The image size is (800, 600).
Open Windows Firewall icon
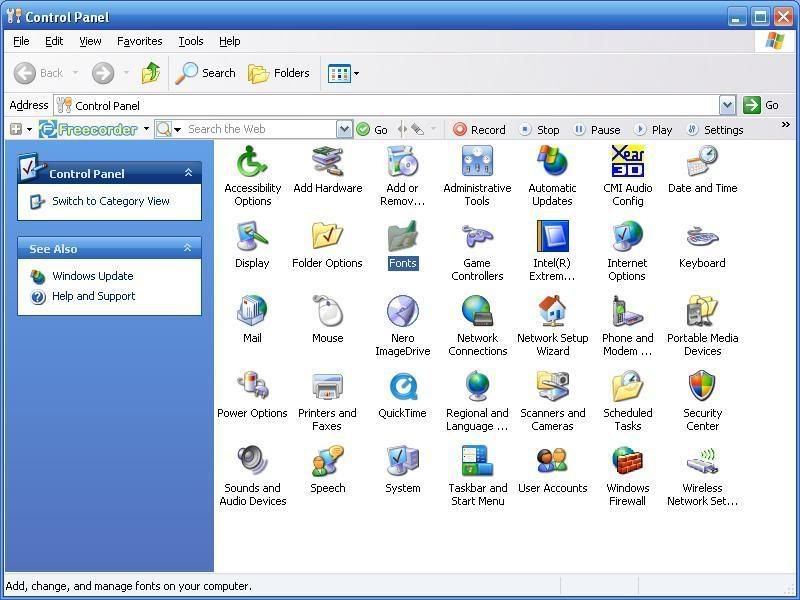coord(628,476)
